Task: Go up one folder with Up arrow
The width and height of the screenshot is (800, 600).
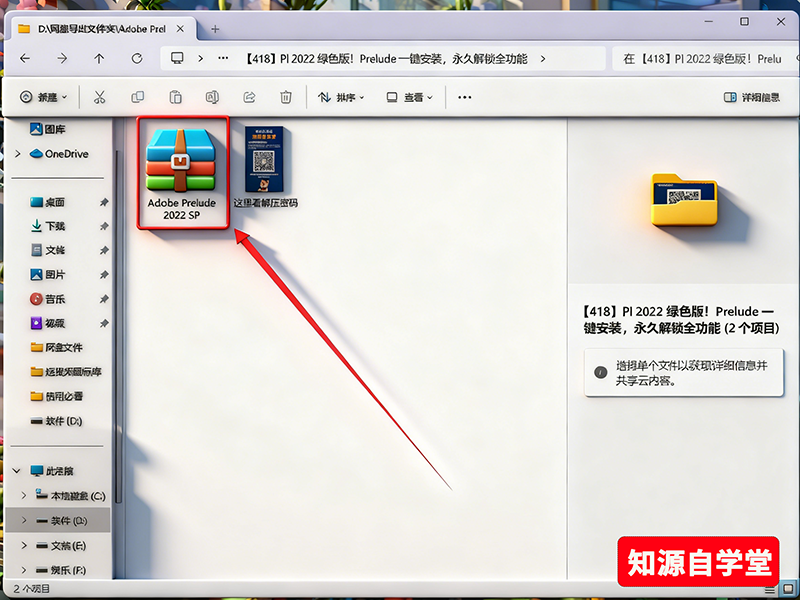Action: (99, 59)
